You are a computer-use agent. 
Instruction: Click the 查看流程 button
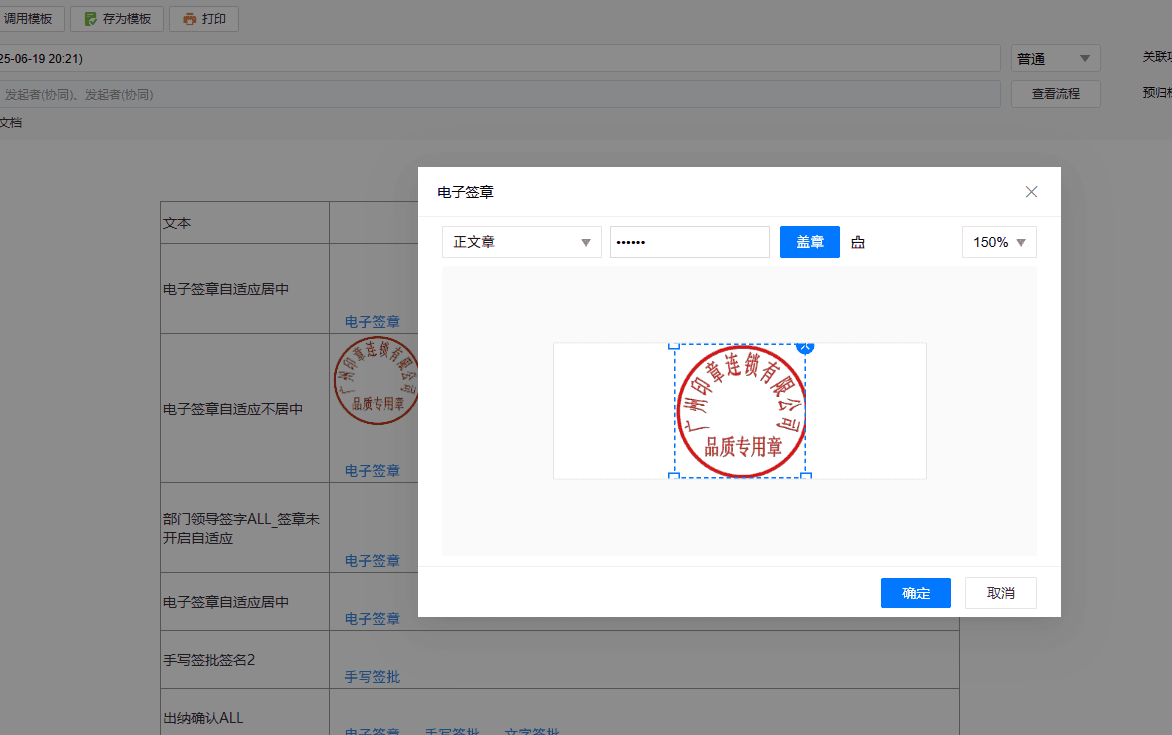coord(1055,94)
